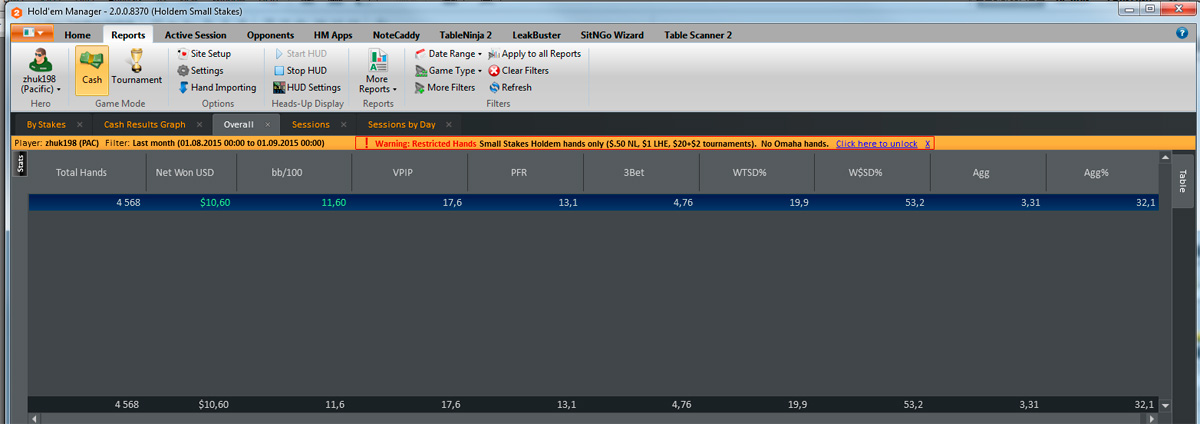Switch to the By Stakes report tab
Image resolution: width=1200 pixels, height=424 pixels.
coord(46,125)
